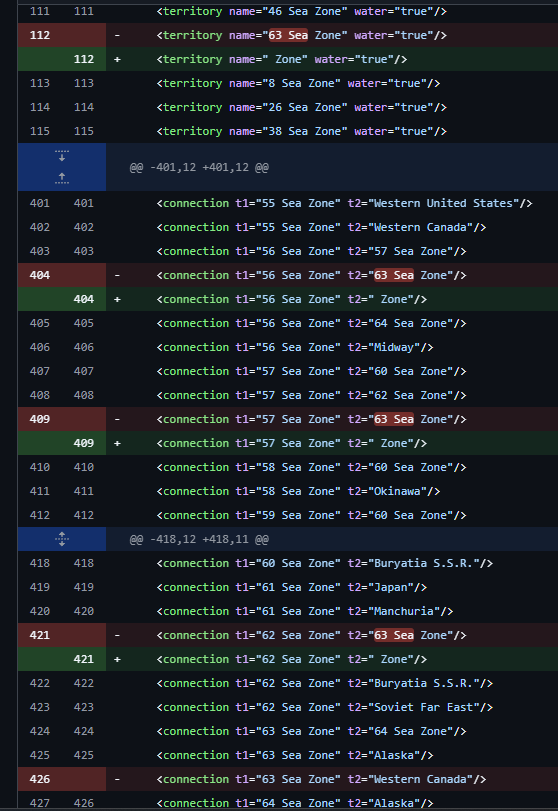Select added line number 112
The height and width of the screenshot is (811, 558).
(x=84, y=59)
